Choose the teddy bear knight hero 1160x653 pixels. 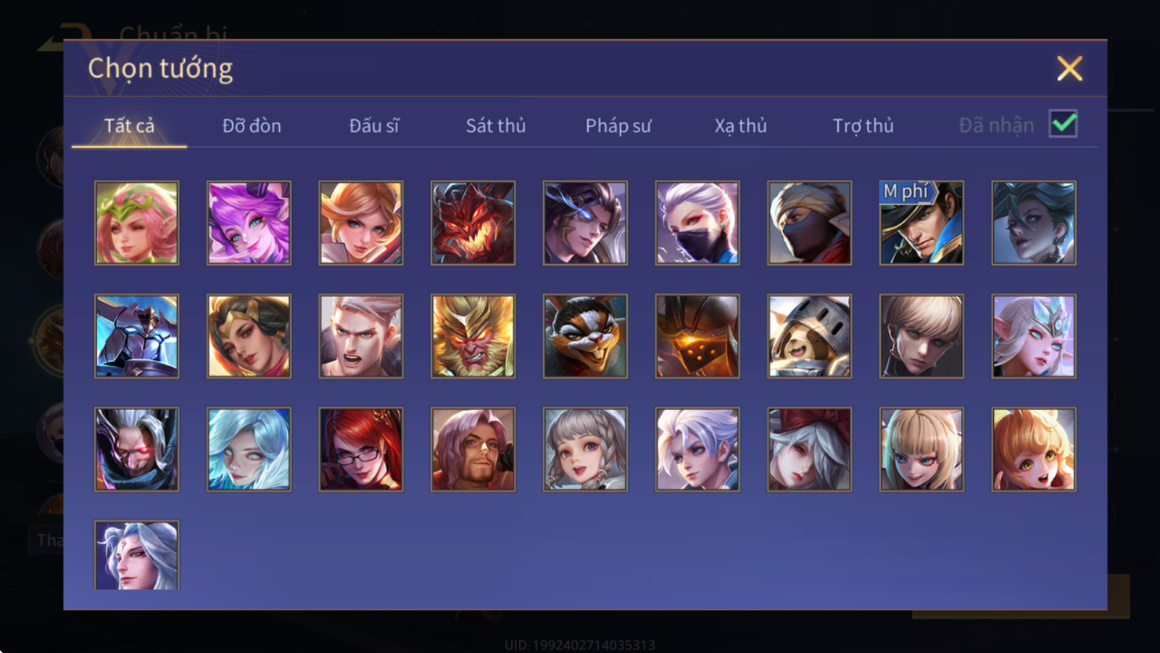(809, 336)
